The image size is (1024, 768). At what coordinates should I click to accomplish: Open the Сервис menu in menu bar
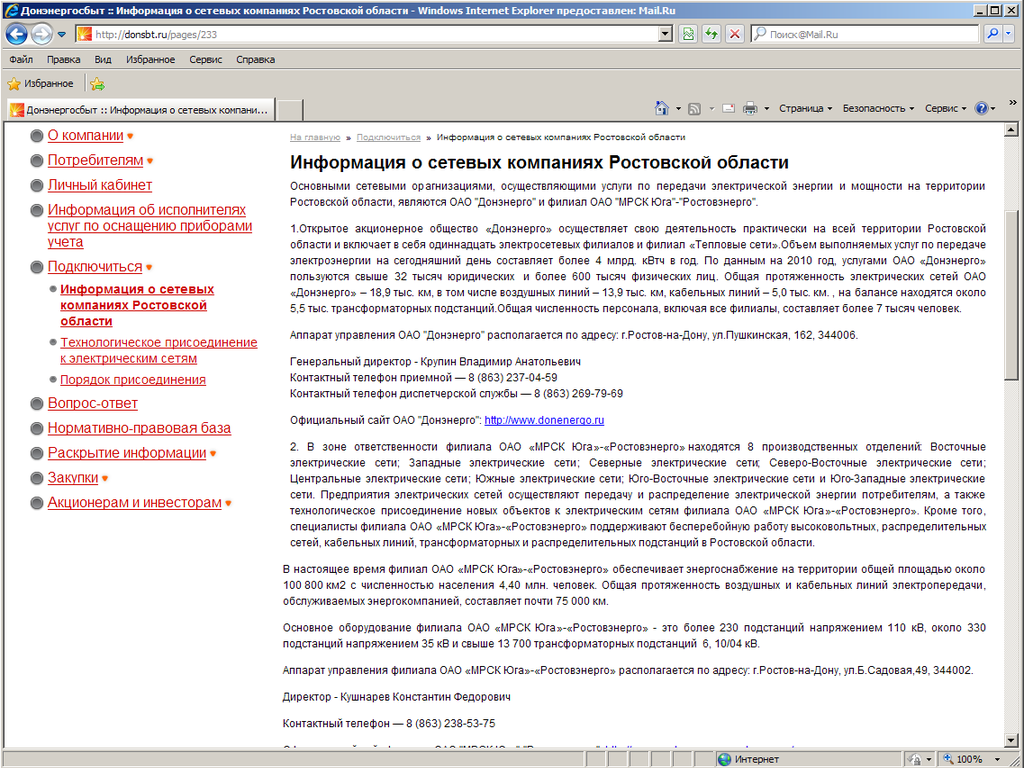(206, 59)
